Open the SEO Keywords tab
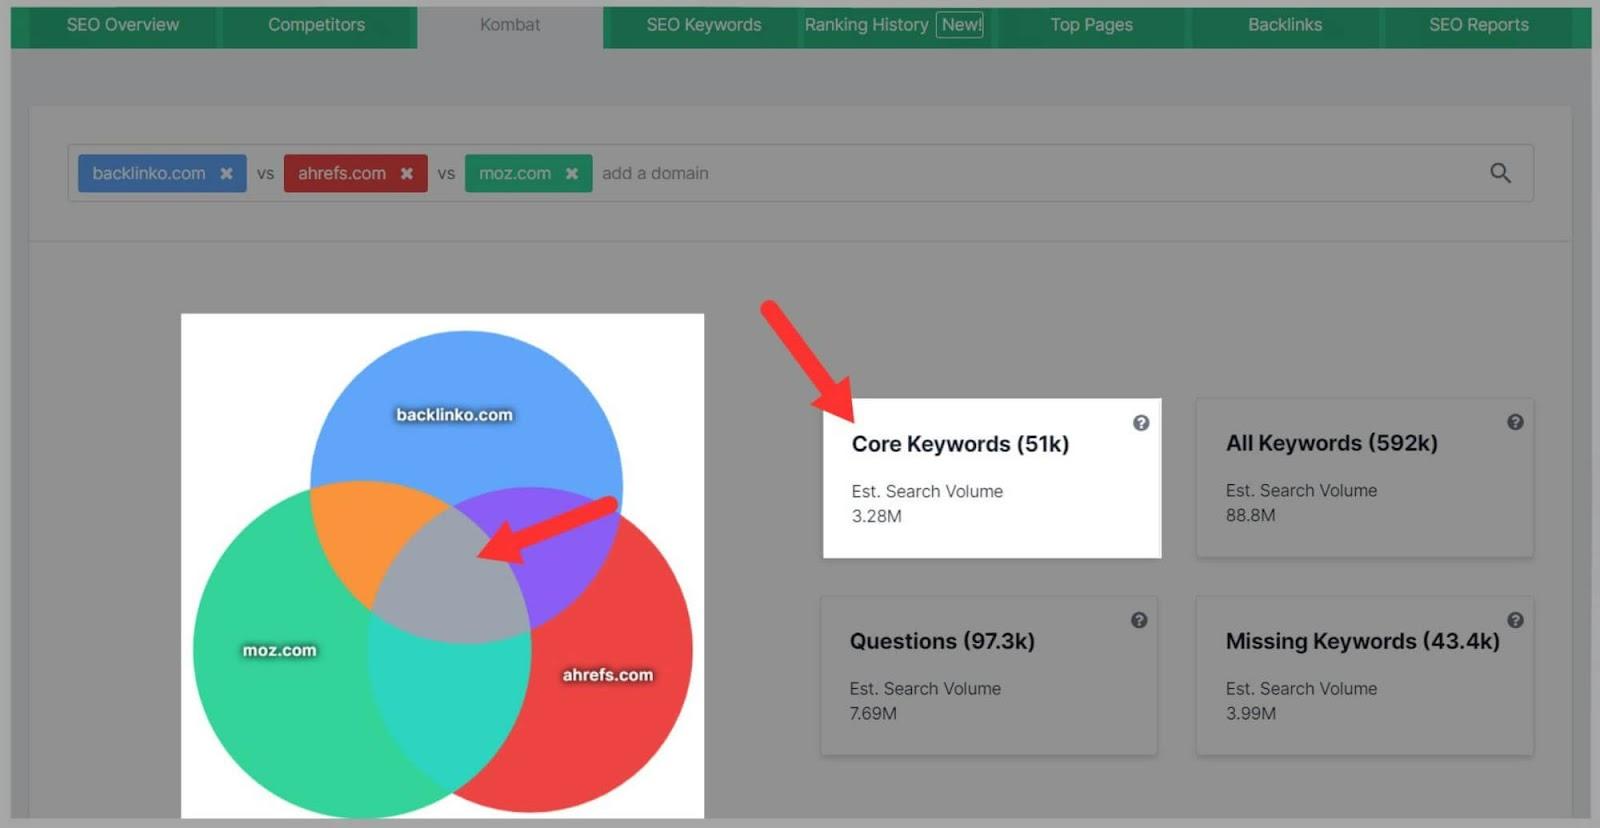Image resolution: width=1600 pixels, height=828 pixels. tap(703, 25)
